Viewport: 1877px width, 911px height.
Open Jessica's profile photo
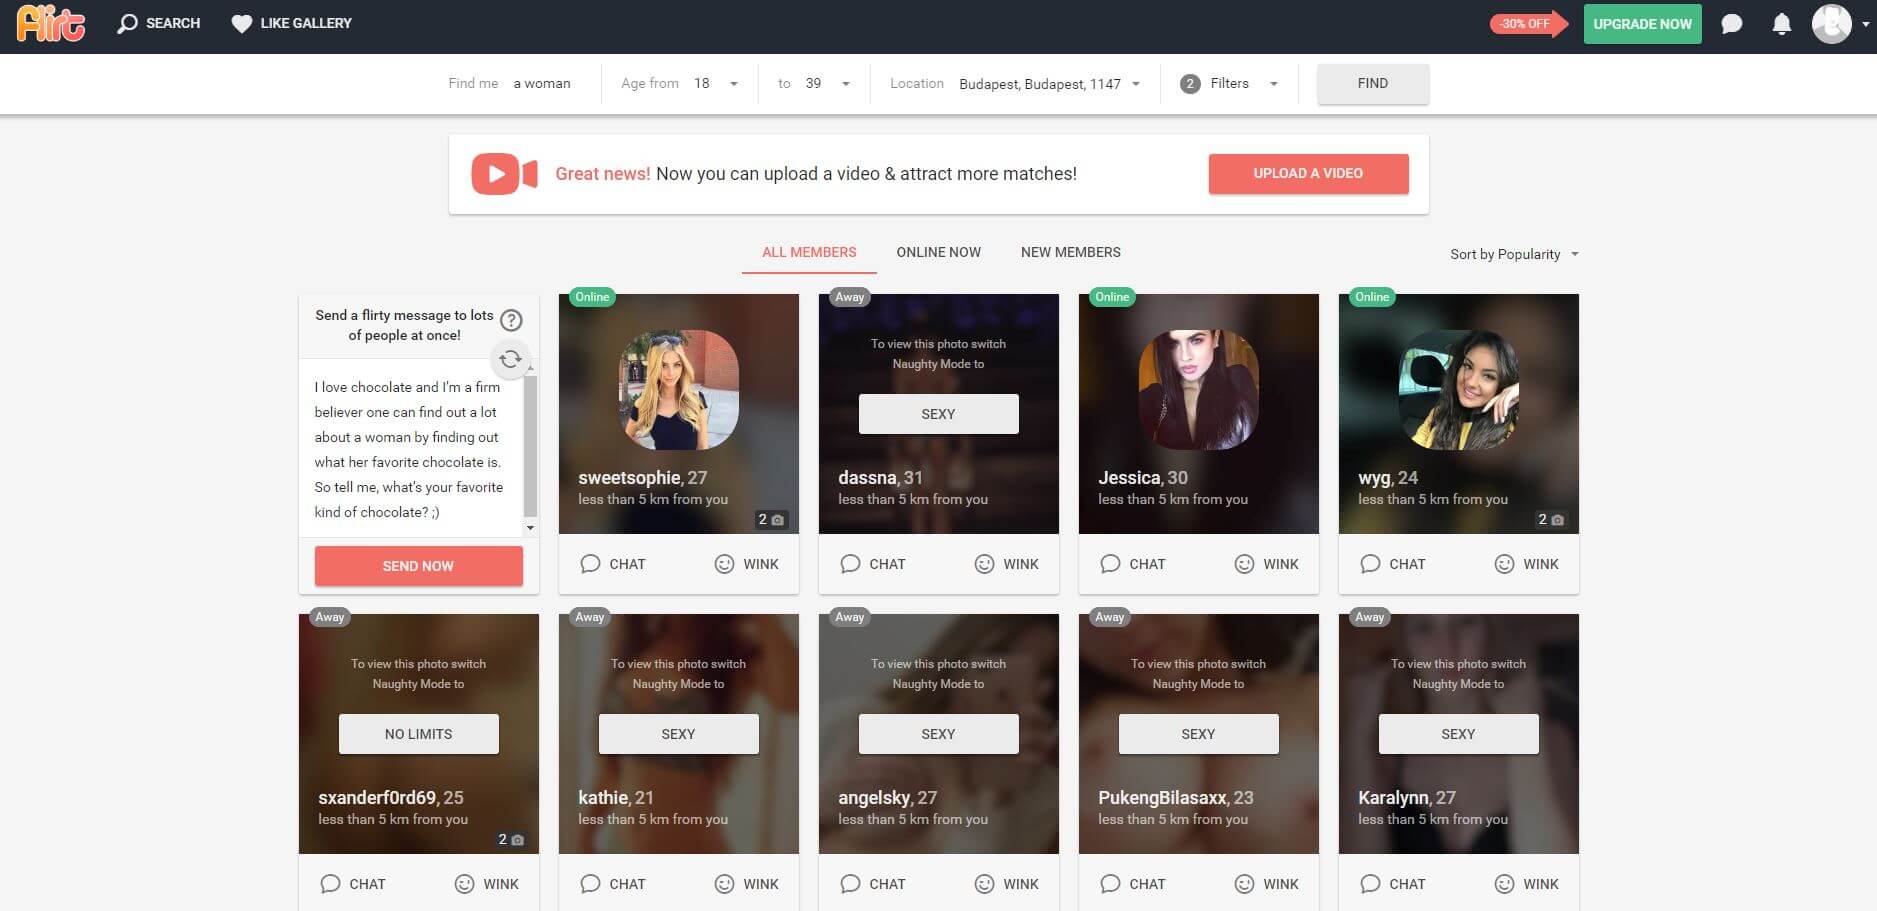1198,390
